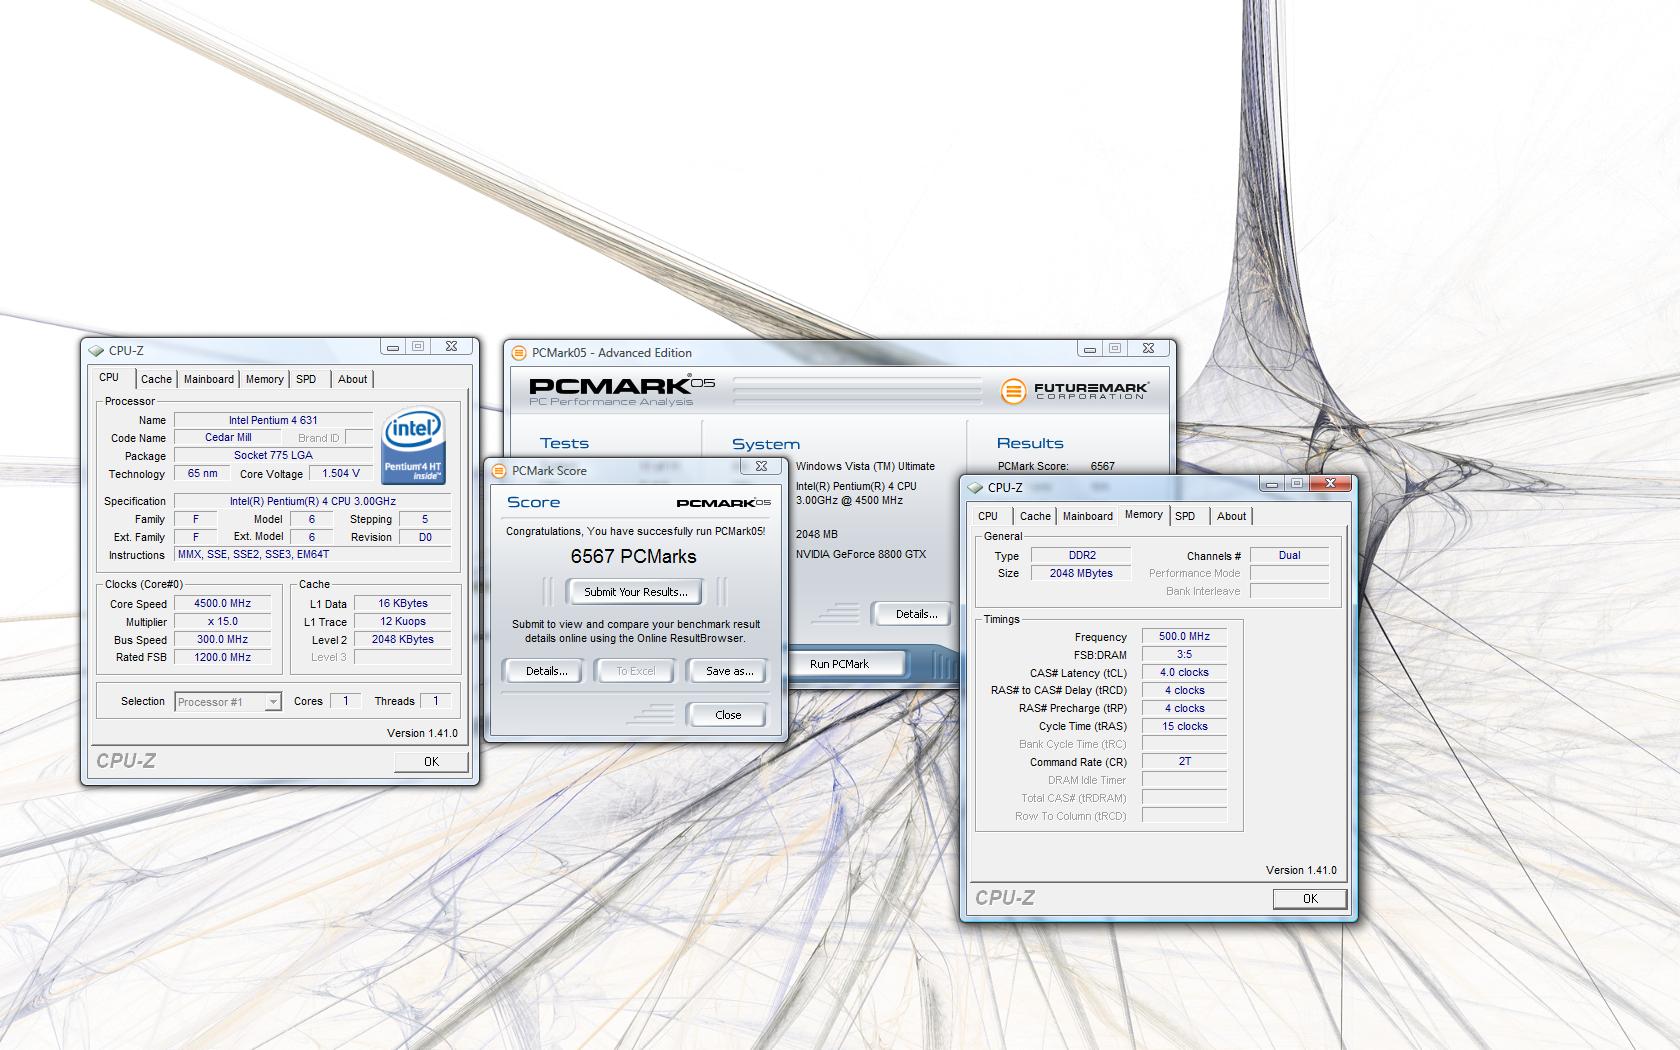The width and height of the screenshot is (1680, 1050).
Task: Click the Specification Pentium 4 CPU 3.00GHz field
Action: coord(313,502)
